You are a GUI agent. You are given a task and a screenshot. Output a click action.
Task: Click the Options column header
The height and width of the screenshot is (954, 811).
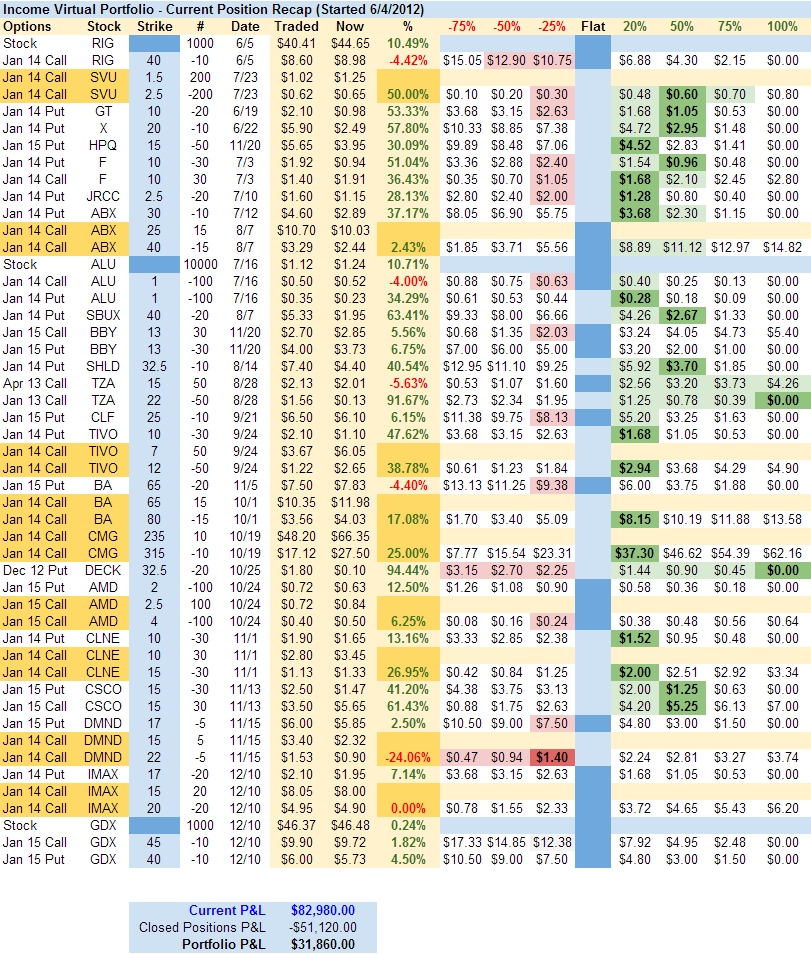27,27
